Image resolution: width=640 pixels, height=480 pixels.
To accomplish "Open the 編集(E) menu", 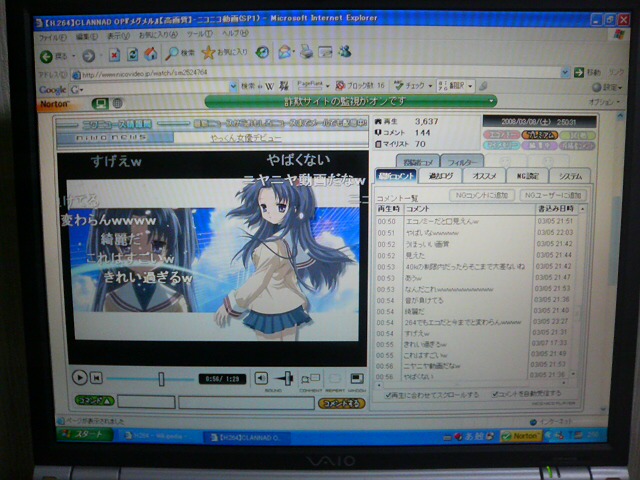I will point(87,37).
